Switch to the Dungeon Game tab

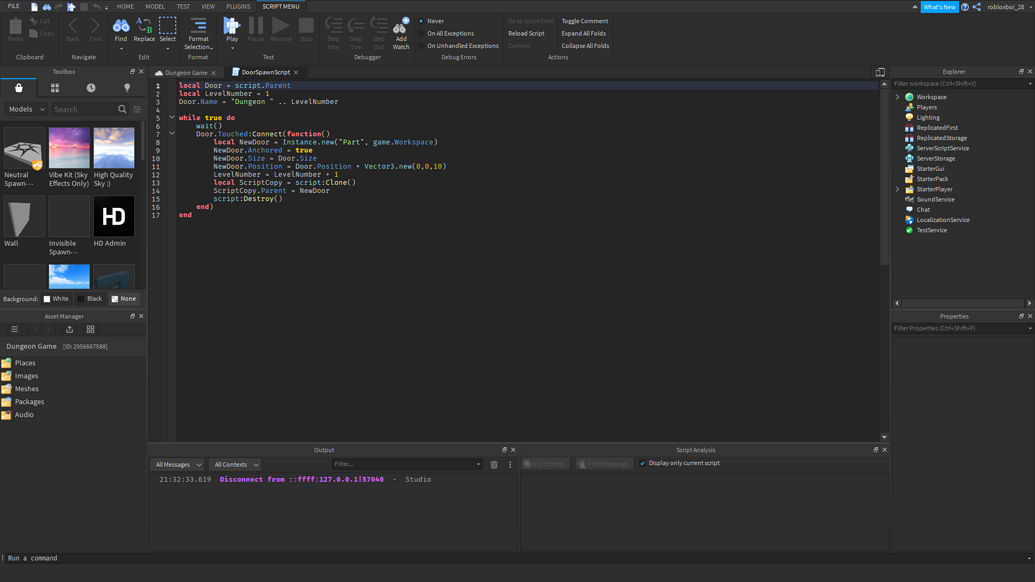(186, 73)
